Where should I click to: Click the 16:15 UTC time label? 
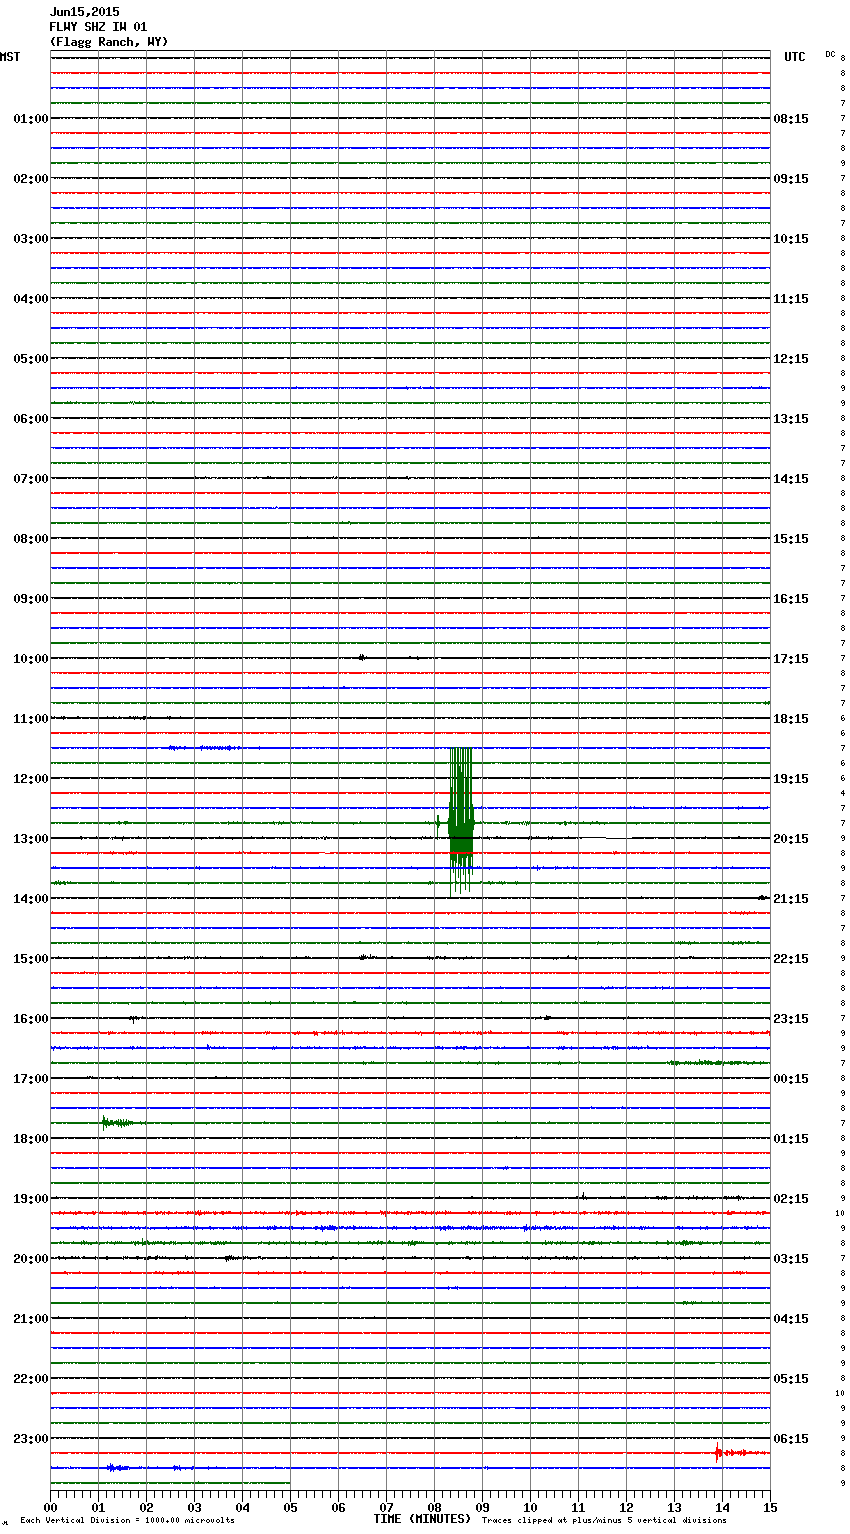791,599
